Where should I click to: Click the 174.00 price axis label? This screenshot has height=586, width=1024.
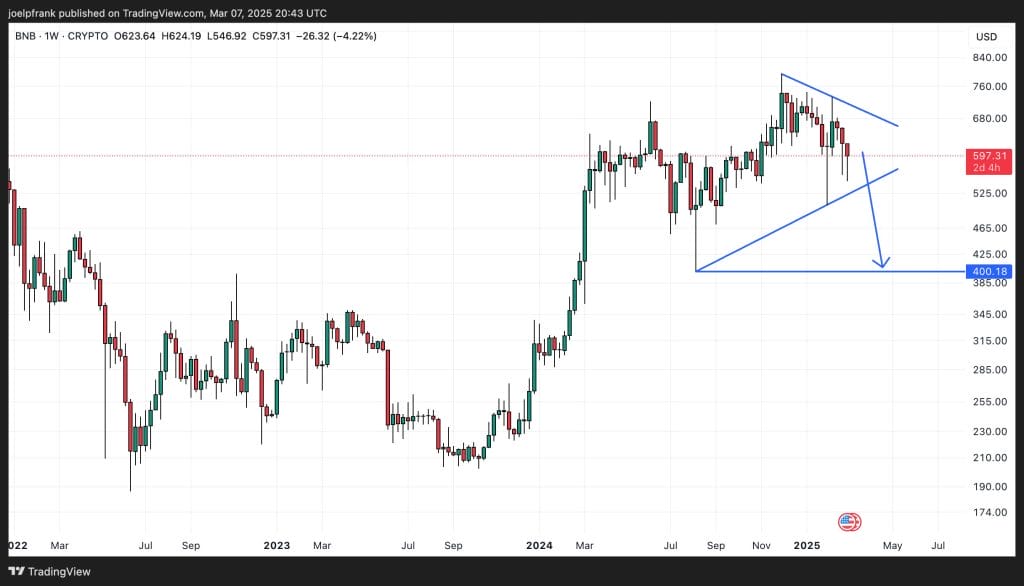point(986,512)
